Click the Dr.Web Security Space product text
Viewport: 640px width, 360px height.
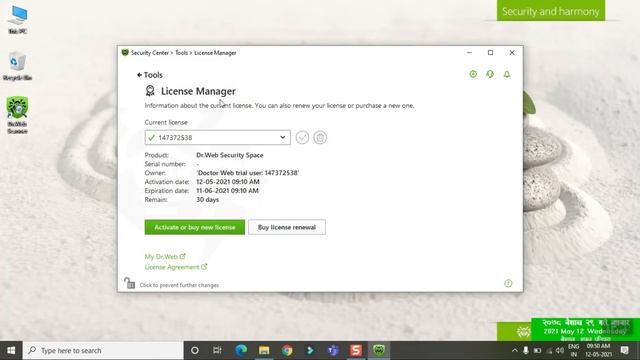229,155
